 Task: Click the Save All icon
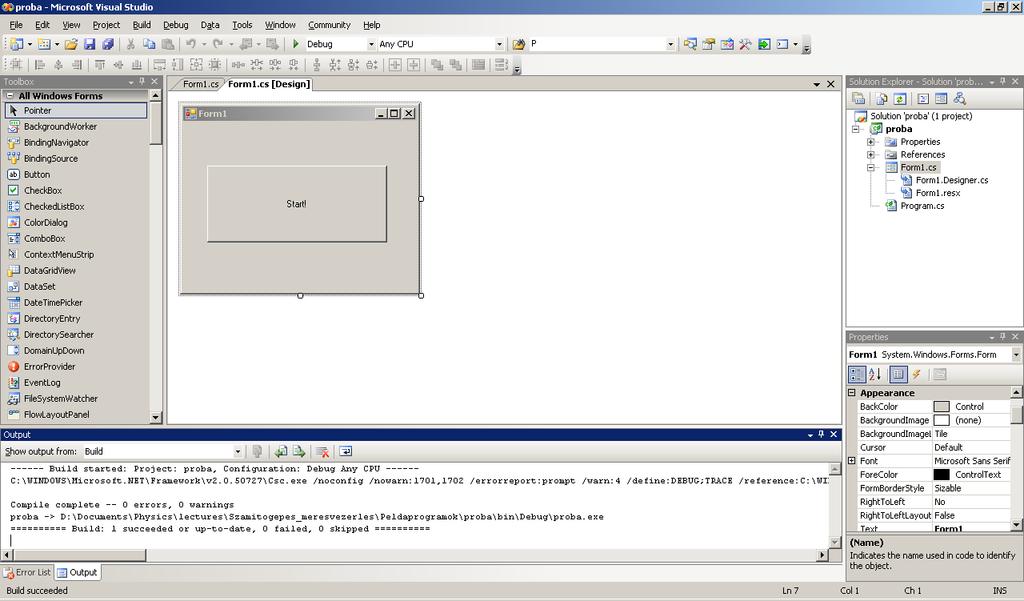(x=108, y=44)
